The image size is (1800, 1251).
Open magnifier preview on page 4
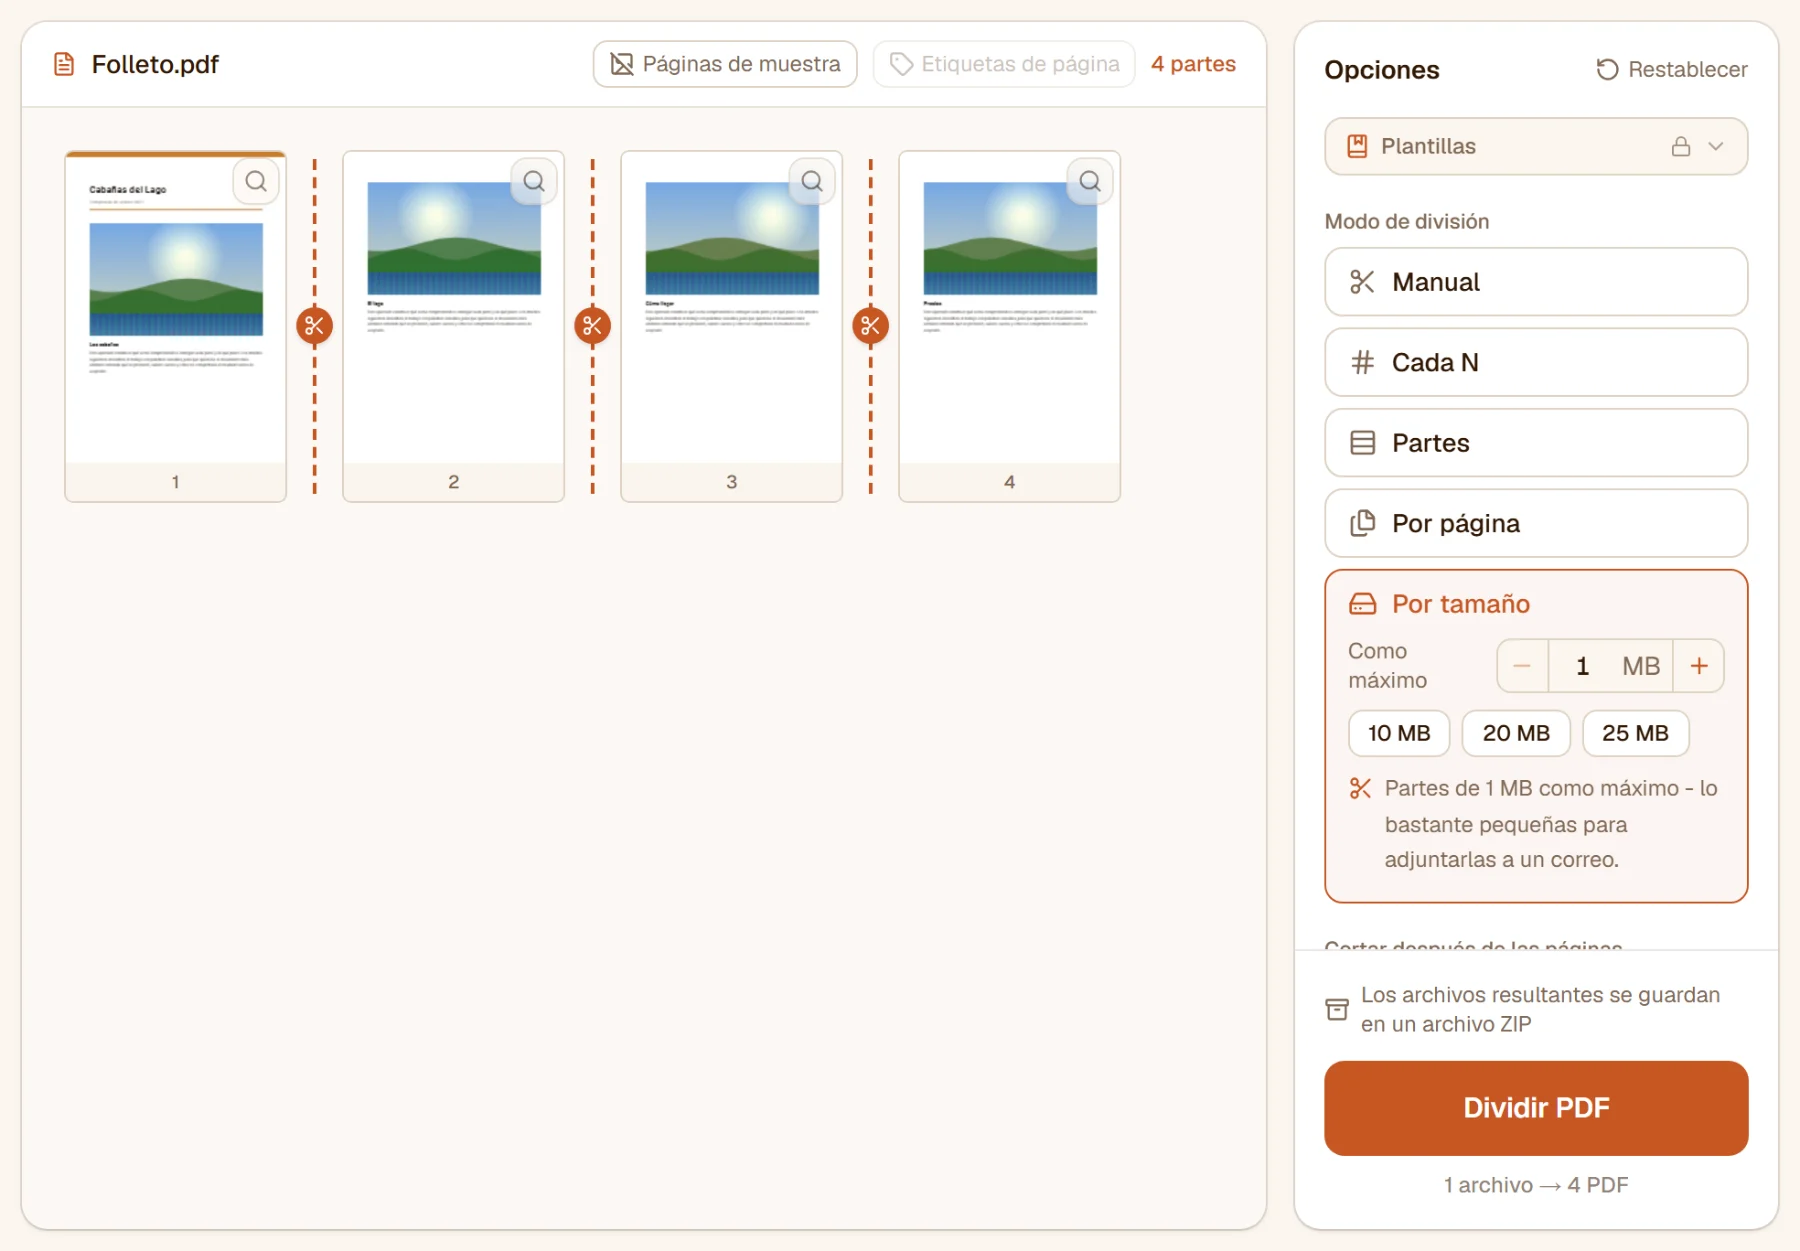pyautogui.click(x=1090, y=181)
